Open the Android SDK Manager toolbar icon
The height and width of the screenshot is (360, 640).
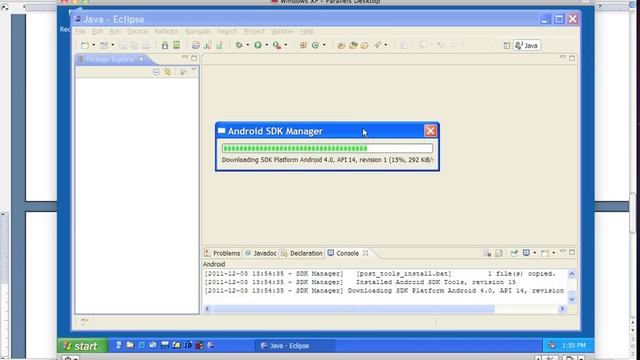[164, 45]
